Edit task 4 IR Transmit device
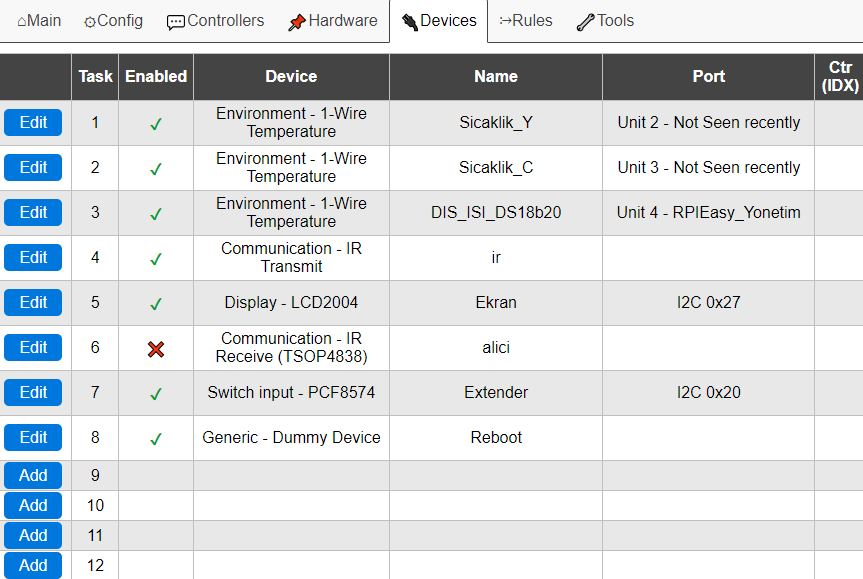Viewport: 863px width, 579px height. click(33, 257)
